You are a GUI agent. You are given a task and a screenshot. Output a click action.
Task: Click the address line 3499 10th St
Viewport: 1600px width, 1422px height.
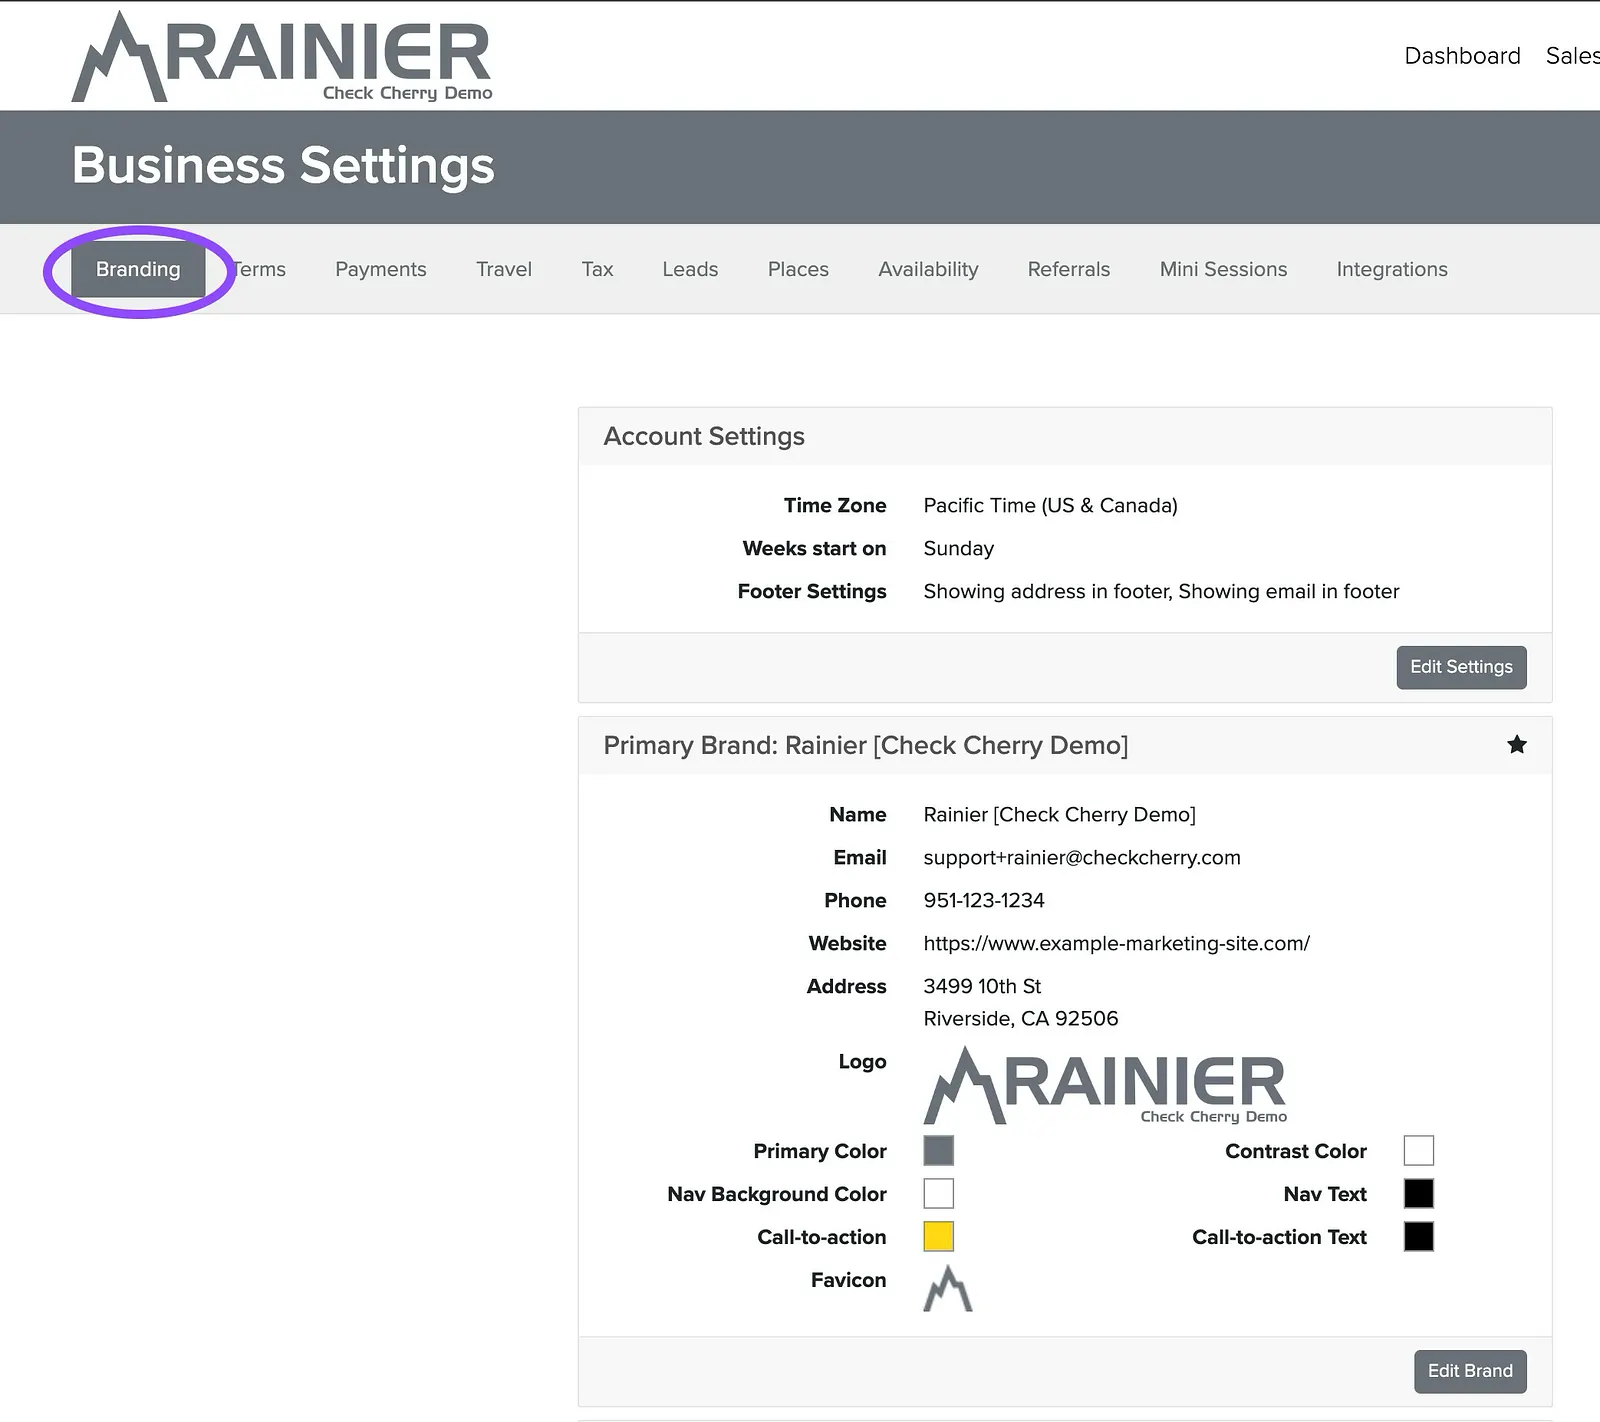tap(982, 987)
